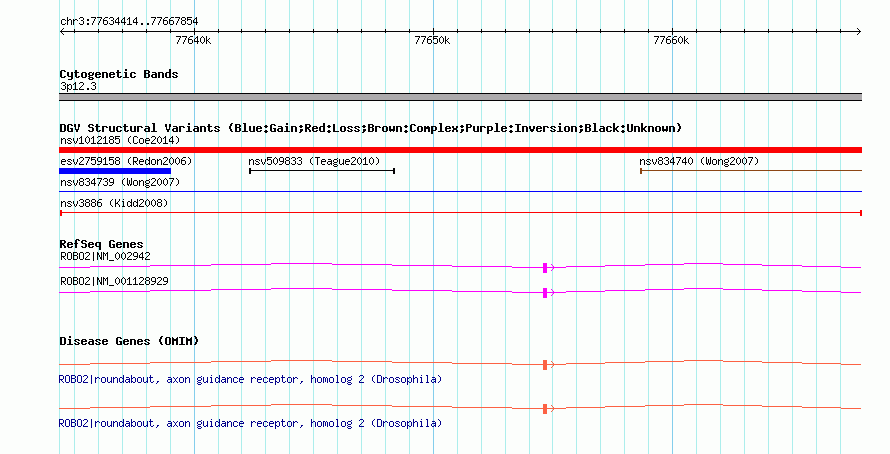Click the nsv834739 (Wong2007) label

point(120,182)
